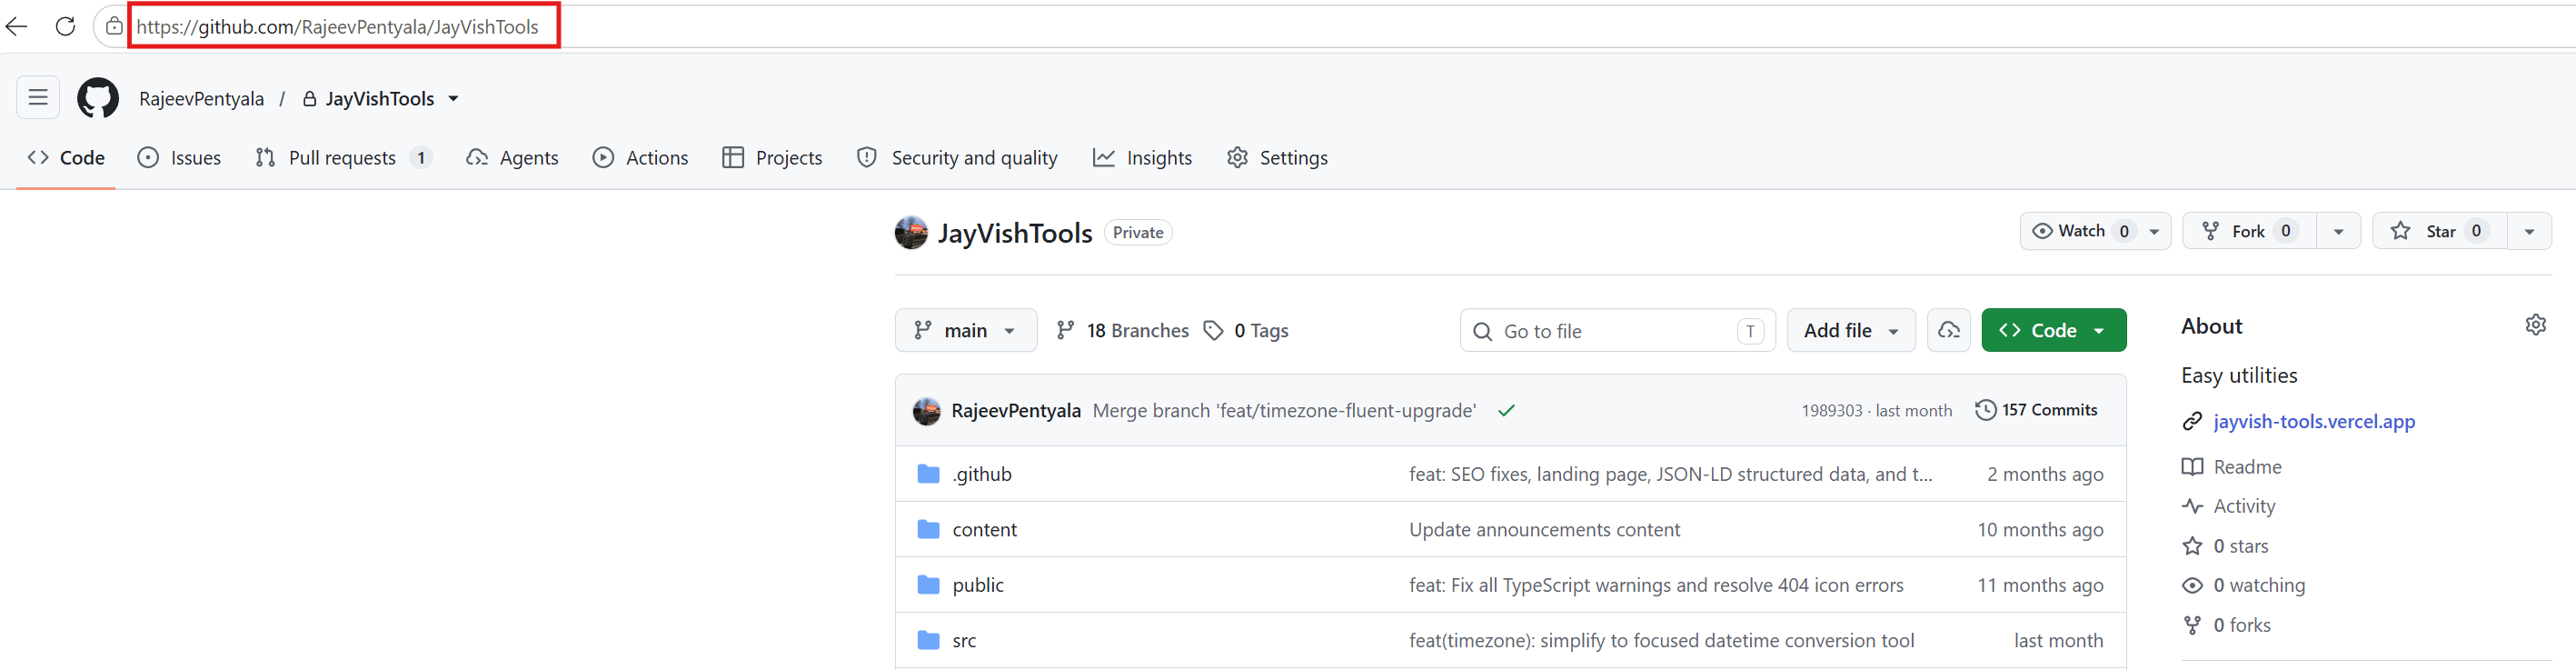The height and width of the screenshot is (670, 2576).
Task: Open the hamburger navigation menu
Action: tap(38, 98)
